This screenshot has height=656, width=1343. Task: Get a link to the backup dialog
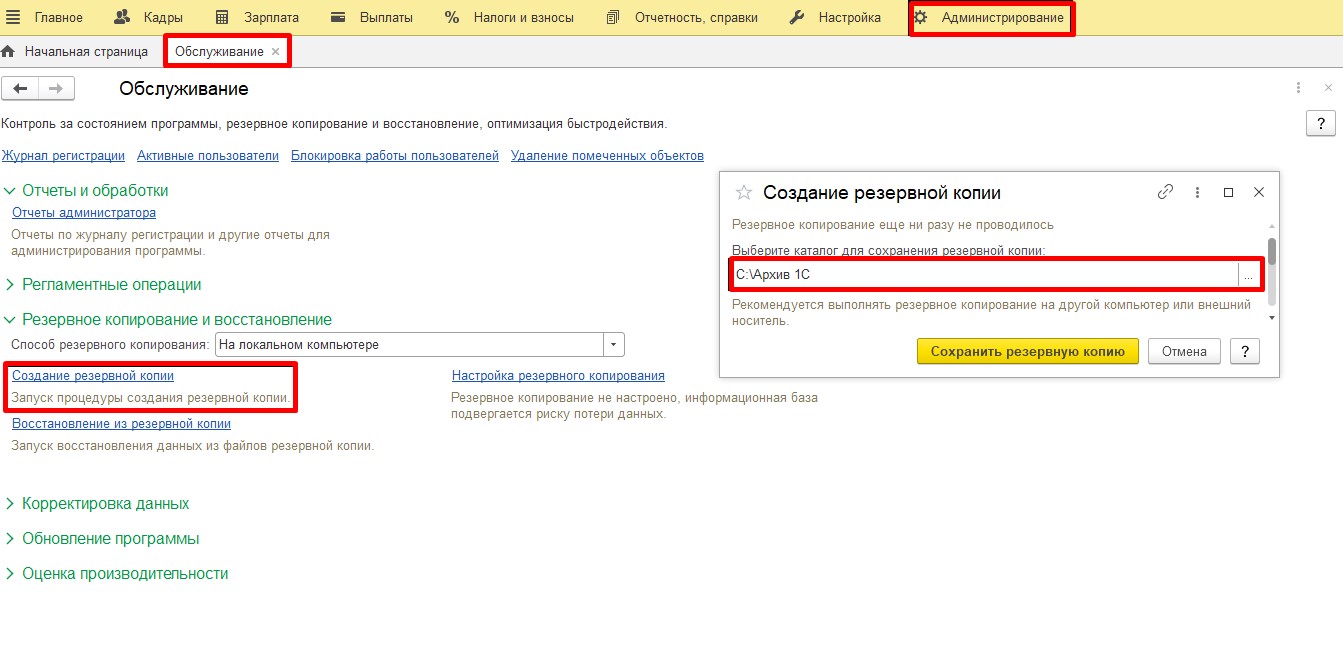coord(1165,193)
